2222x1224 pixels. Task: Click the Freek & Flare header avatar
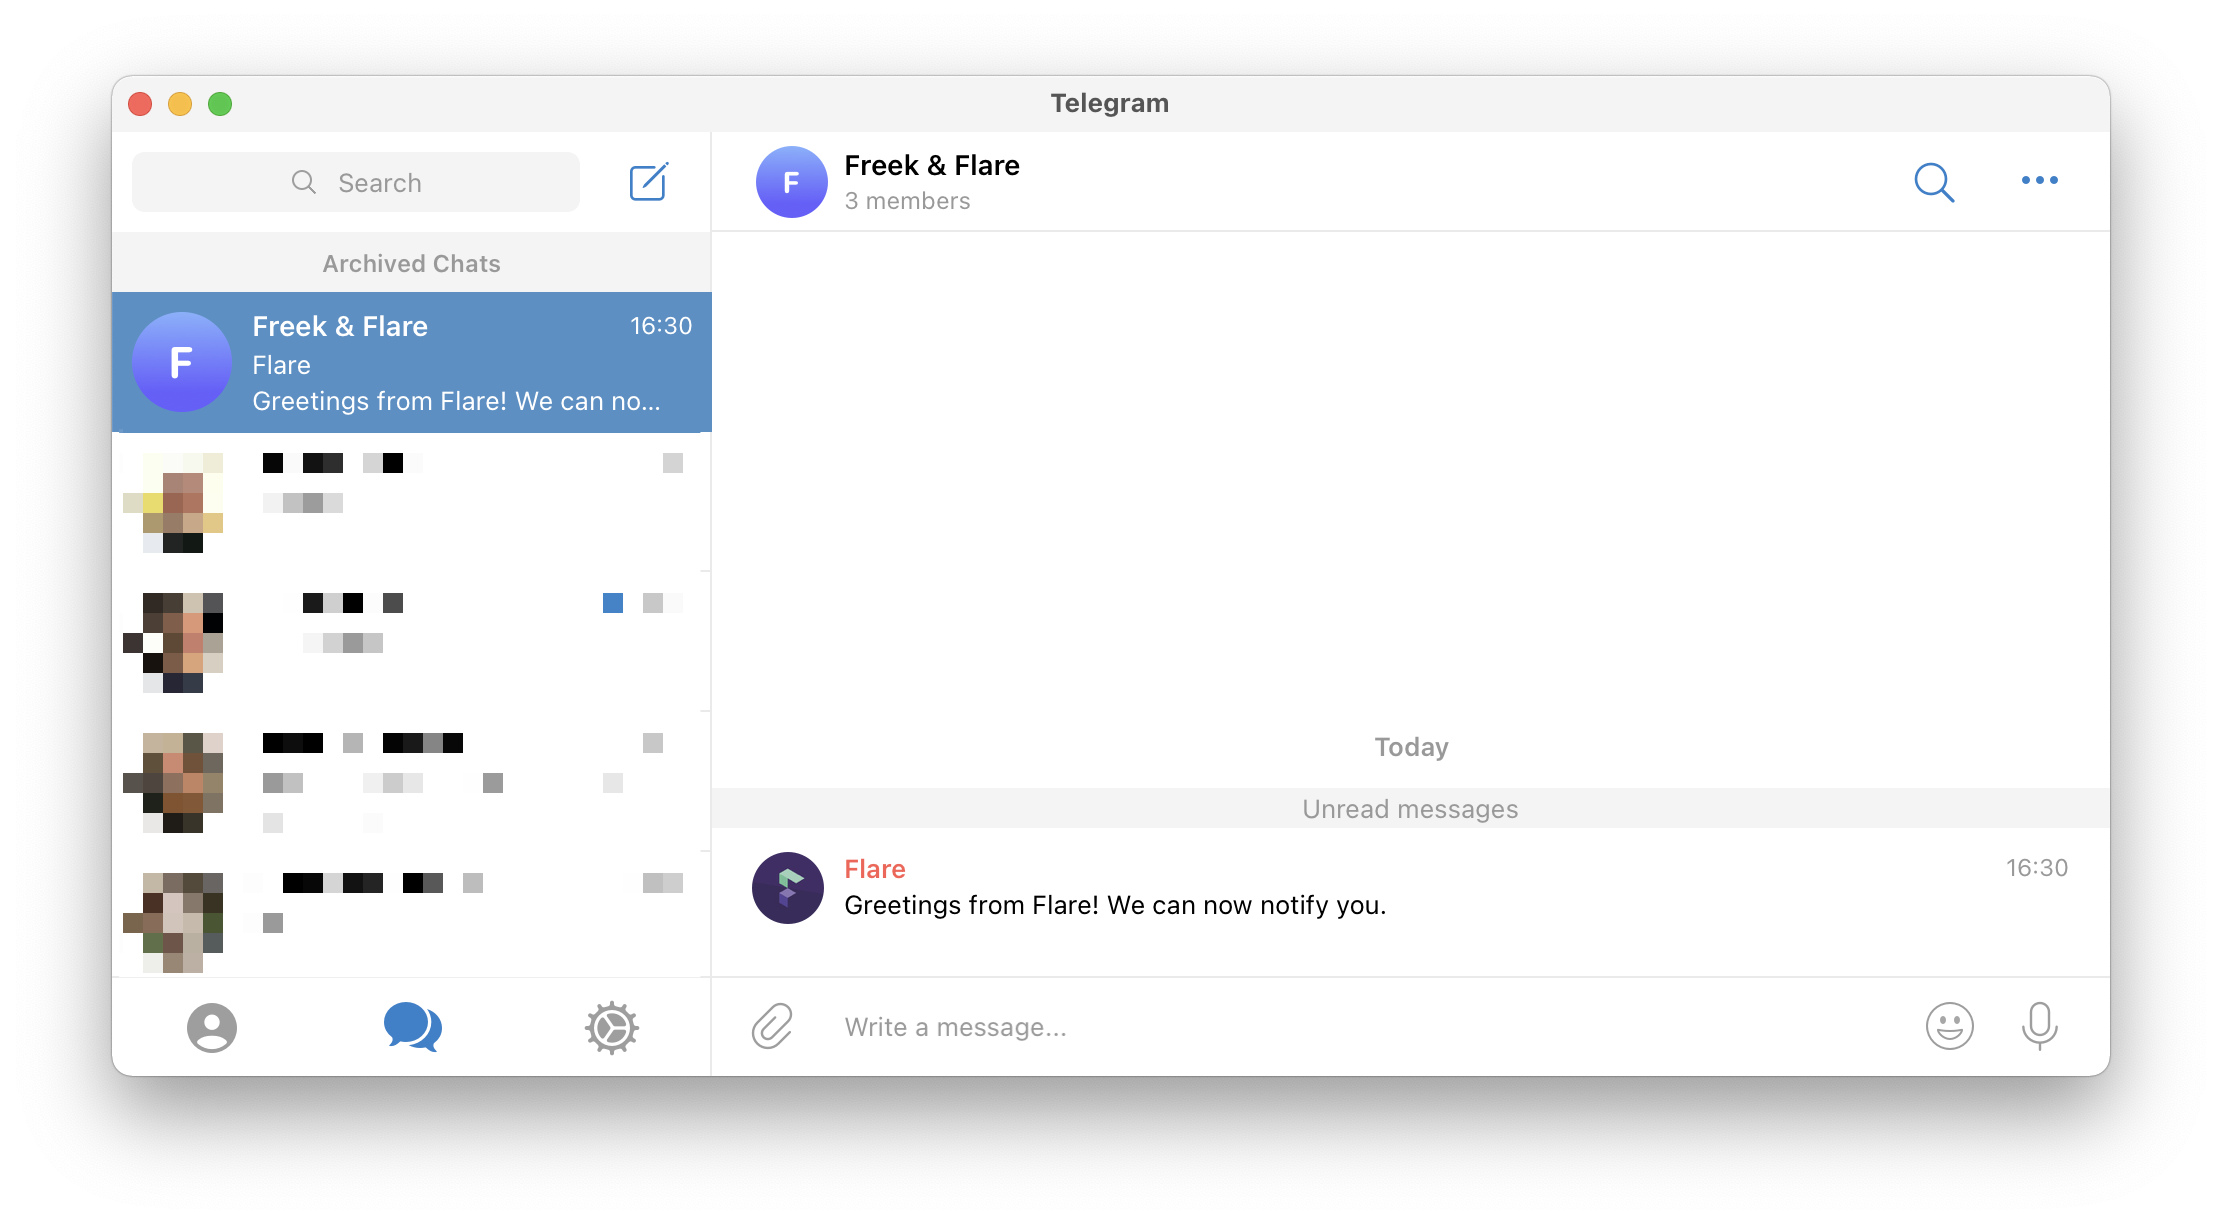pos(791,182)
